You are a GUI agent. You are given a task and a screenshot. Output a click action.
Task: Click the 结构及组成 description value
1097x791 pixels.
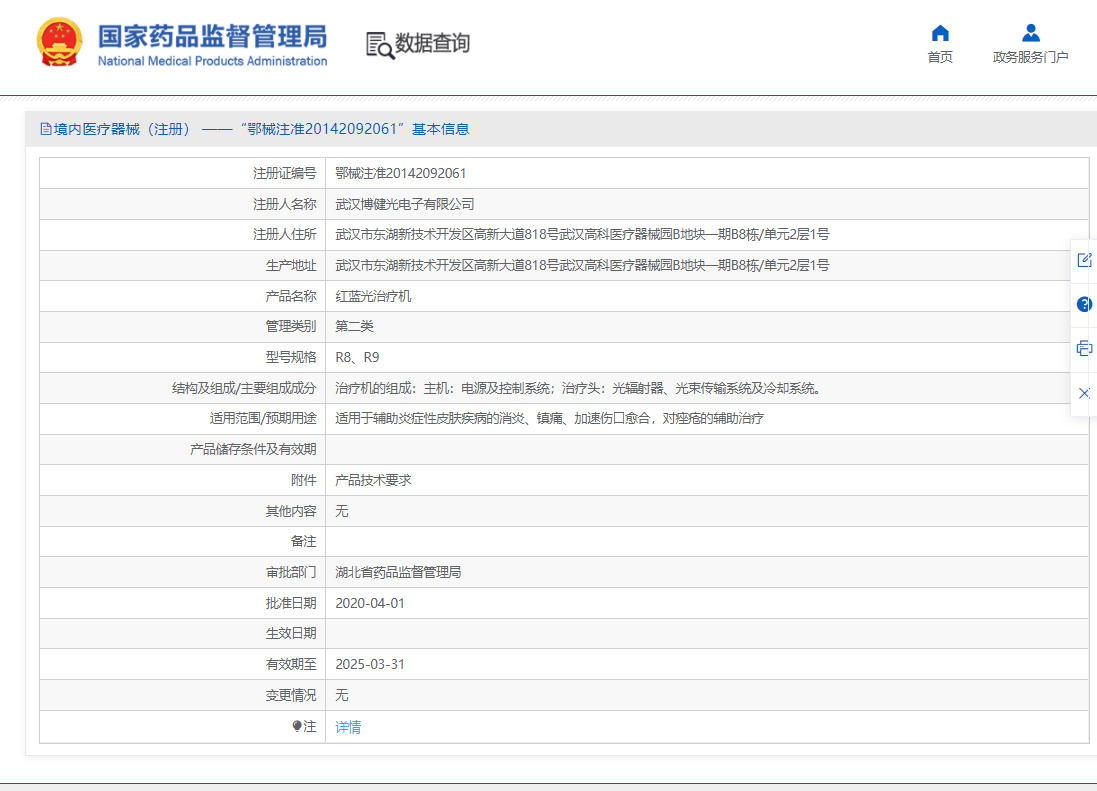tap(578, 388)
